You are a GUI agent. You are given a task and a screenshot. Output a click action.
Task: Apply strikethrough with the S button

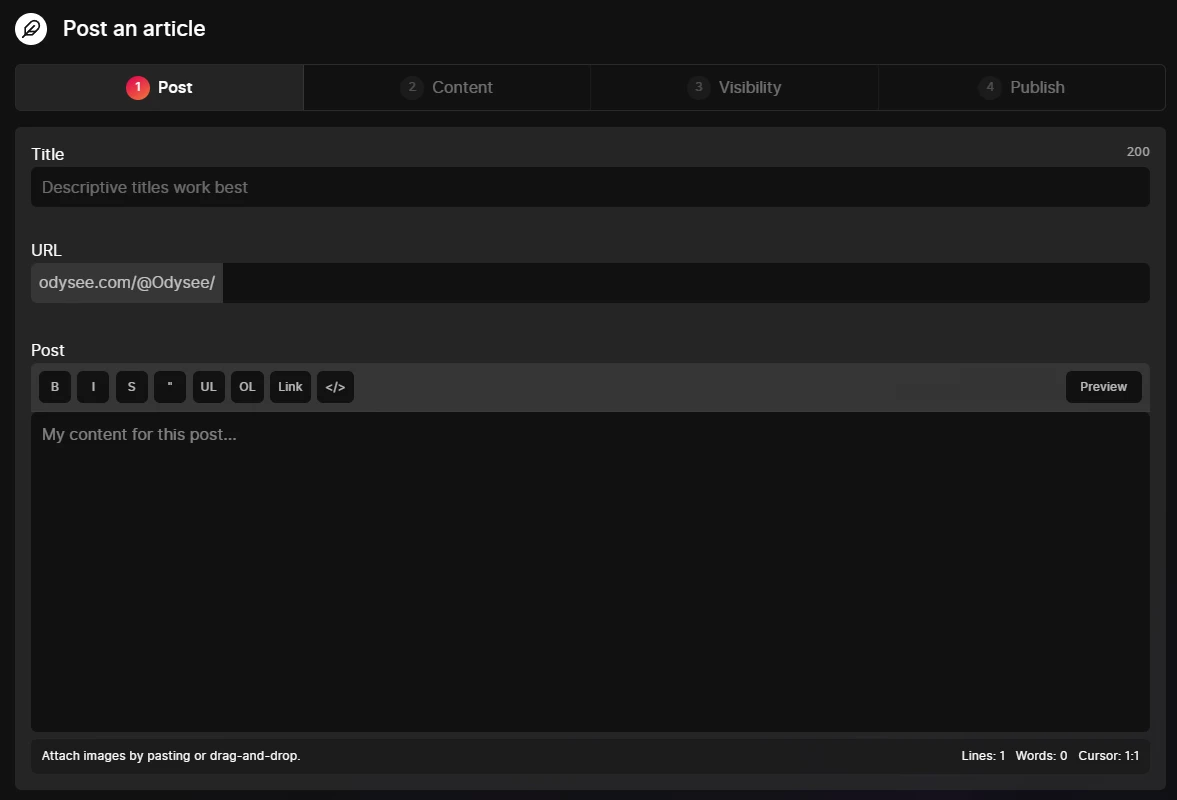pos(131,387)
